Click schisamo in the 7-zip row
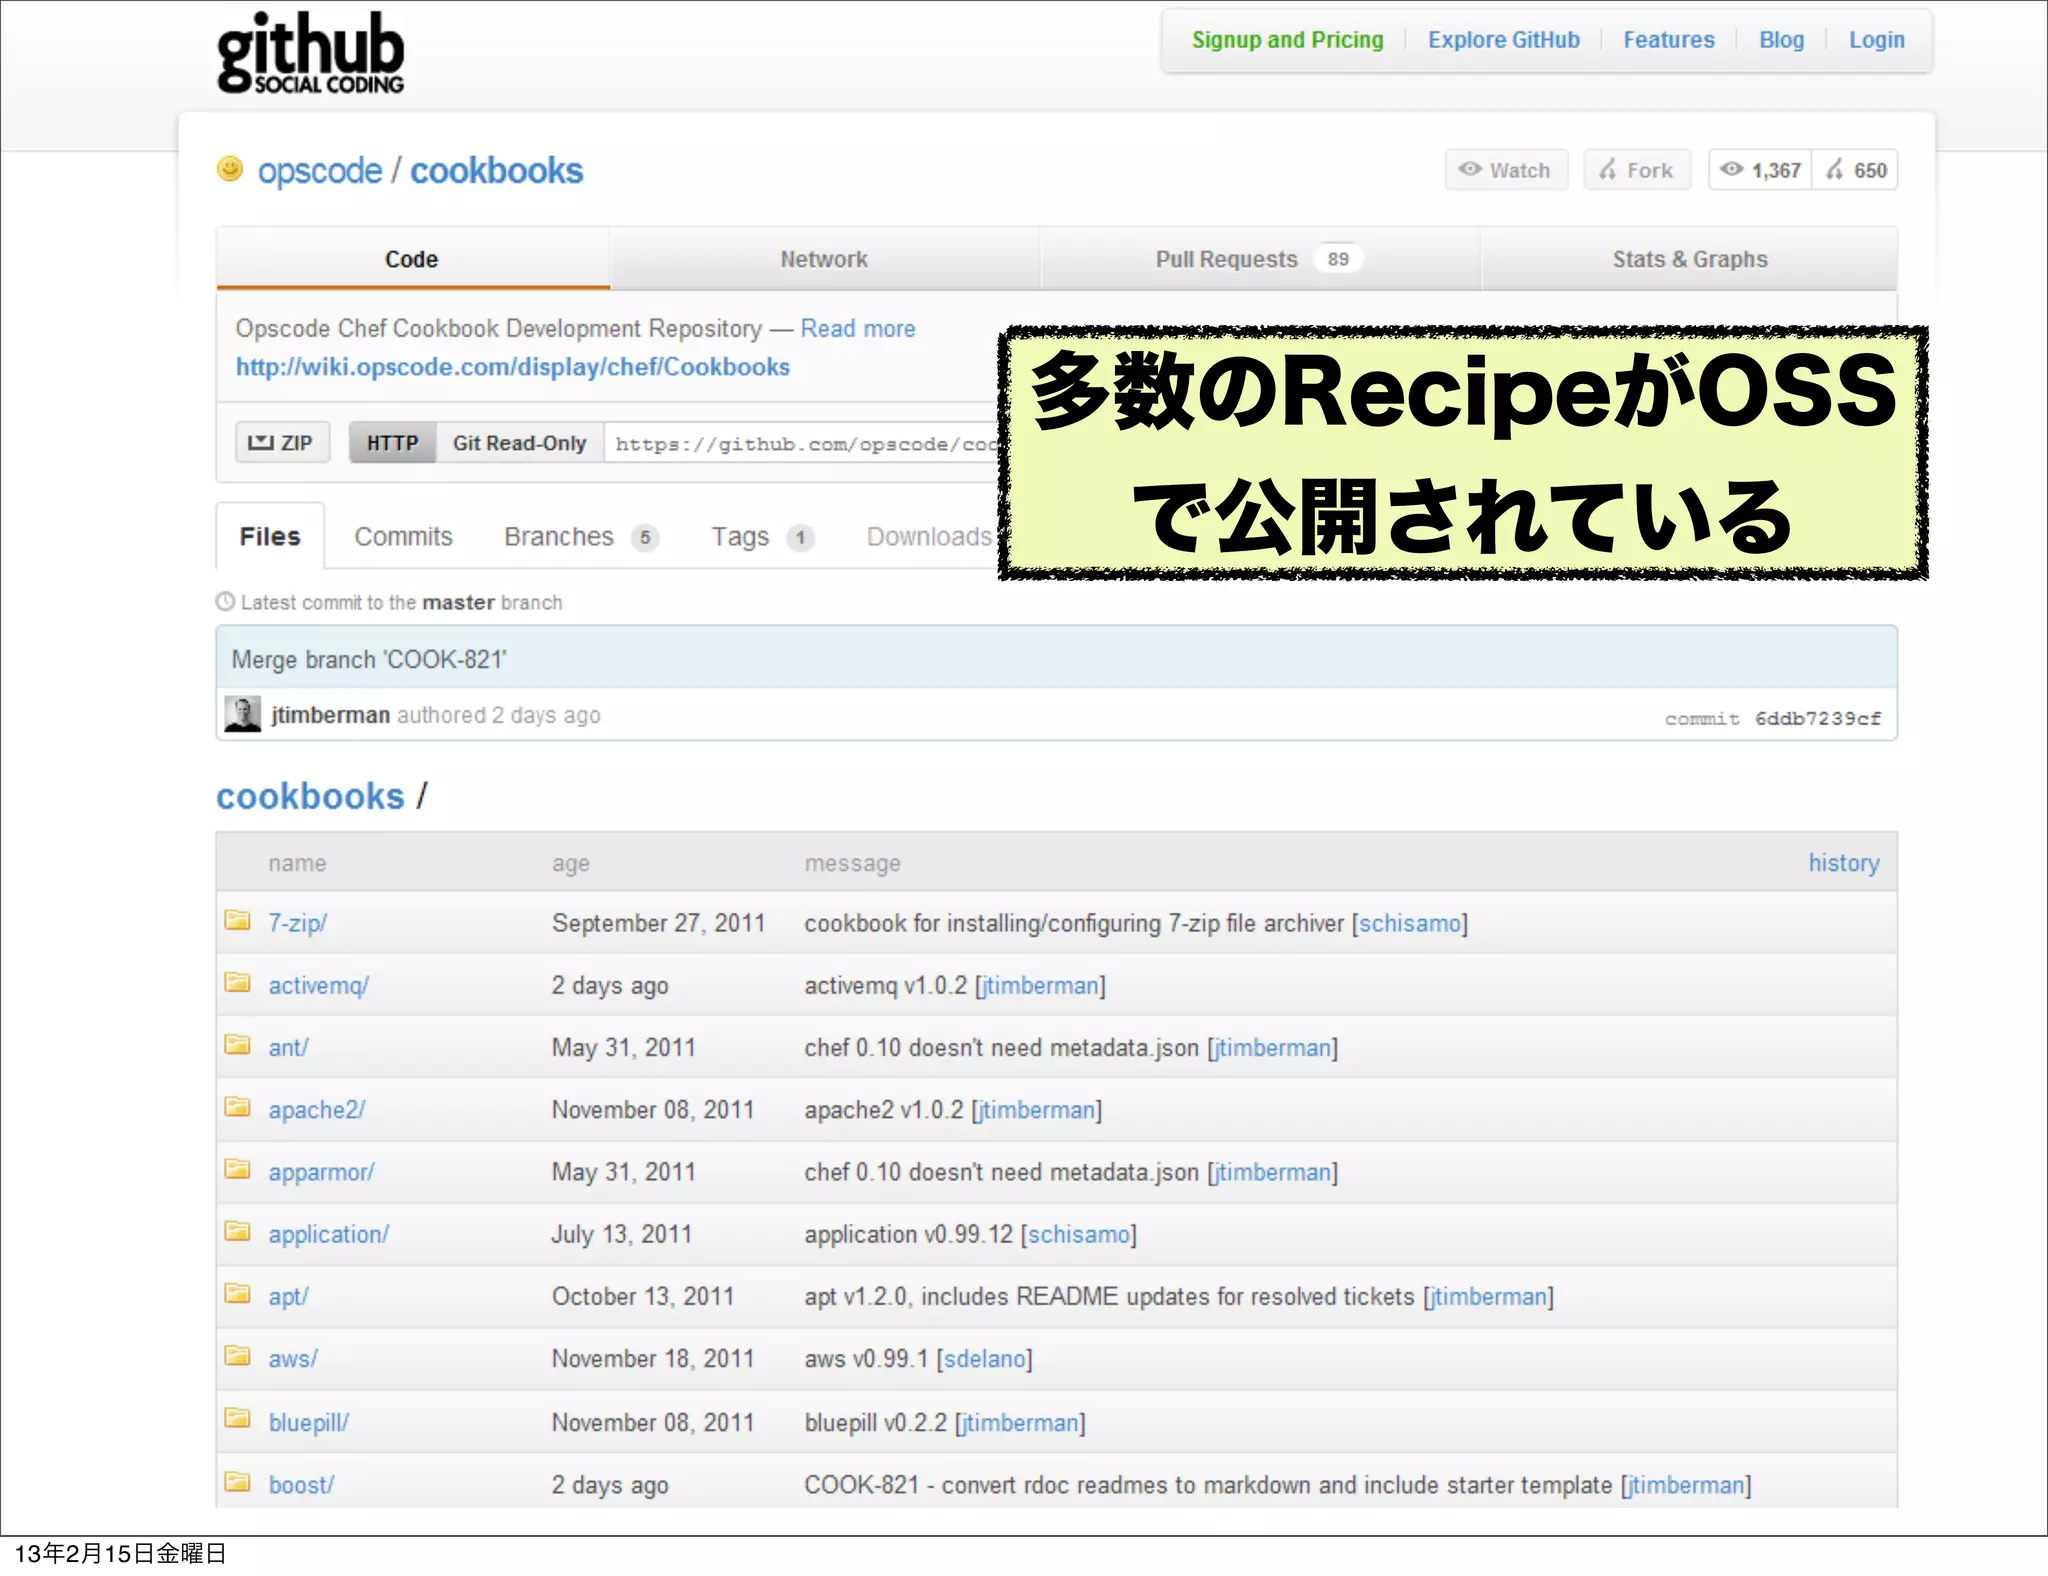Image resolution: width=2048 pixels, height=1576 pixels. coord(1410,923)
